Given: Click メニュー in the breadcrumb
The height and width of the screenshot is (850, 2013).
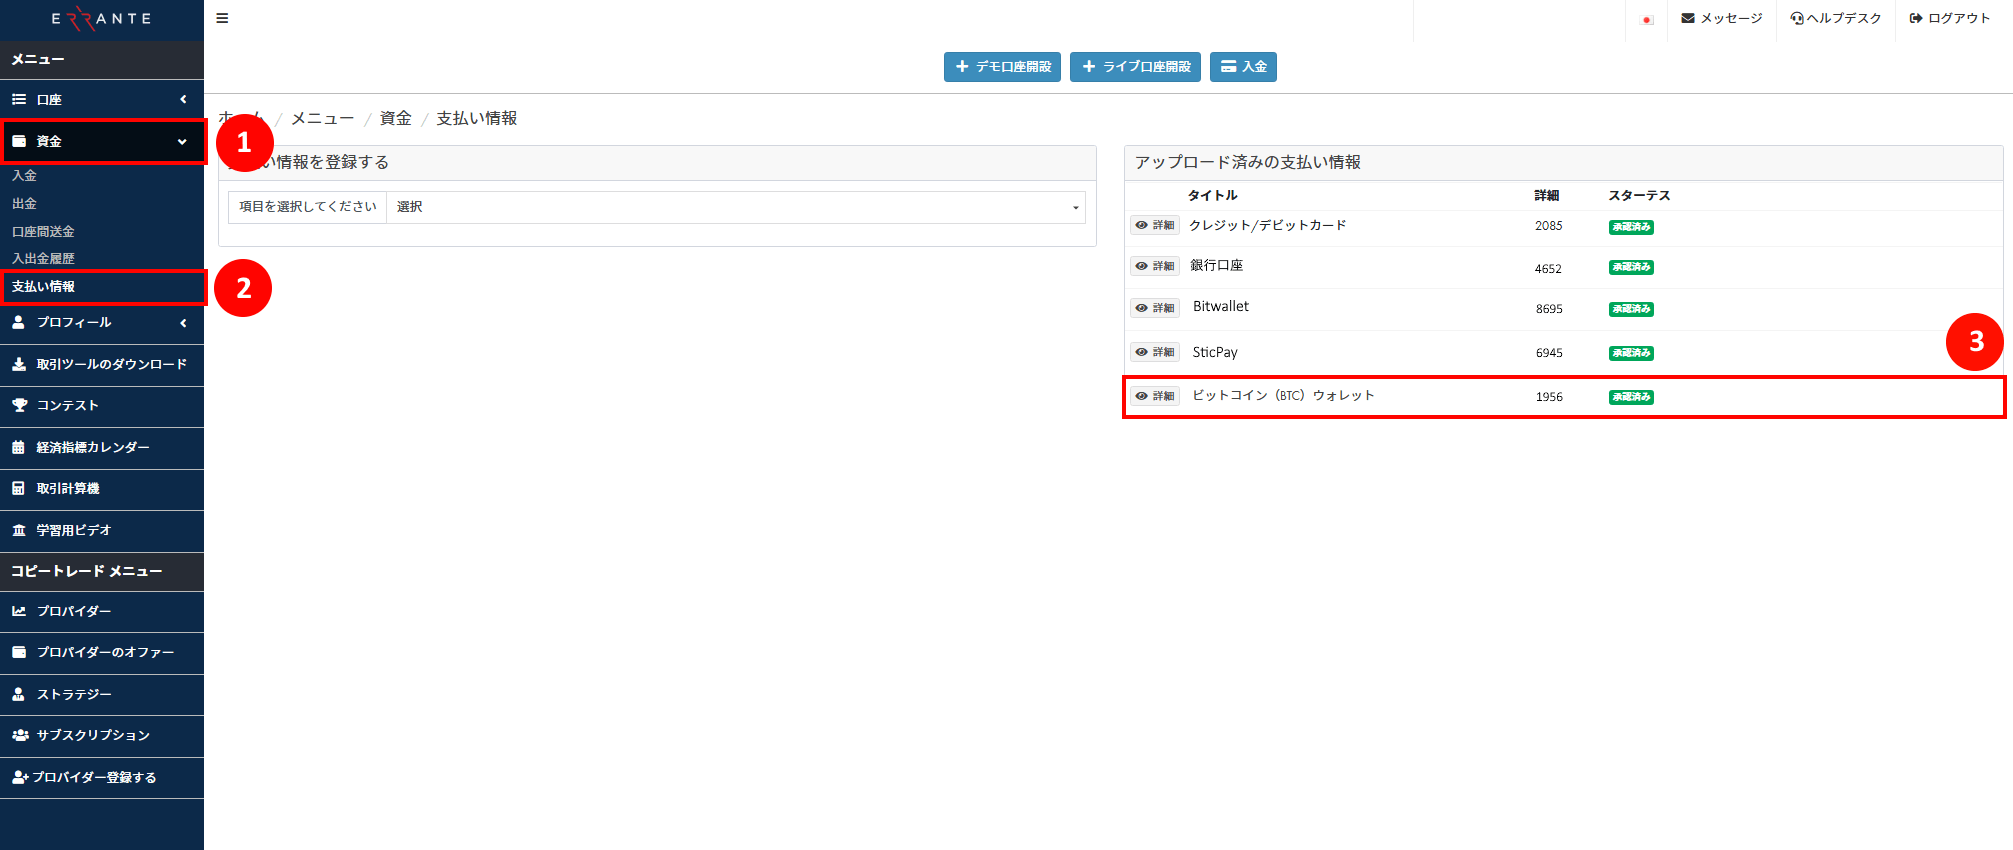Looking at the screenshot, I should pyautogui.click(x=322, y=118).
